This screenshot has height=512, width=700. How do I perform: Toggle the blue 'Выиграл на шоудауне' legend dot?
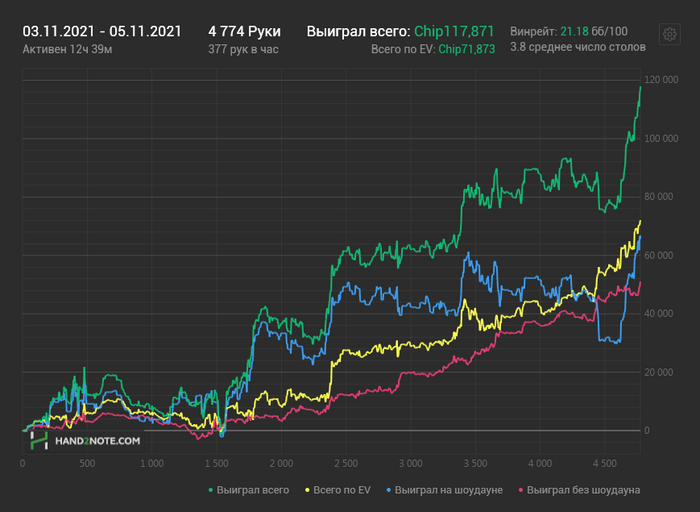[x=388, y=490]
